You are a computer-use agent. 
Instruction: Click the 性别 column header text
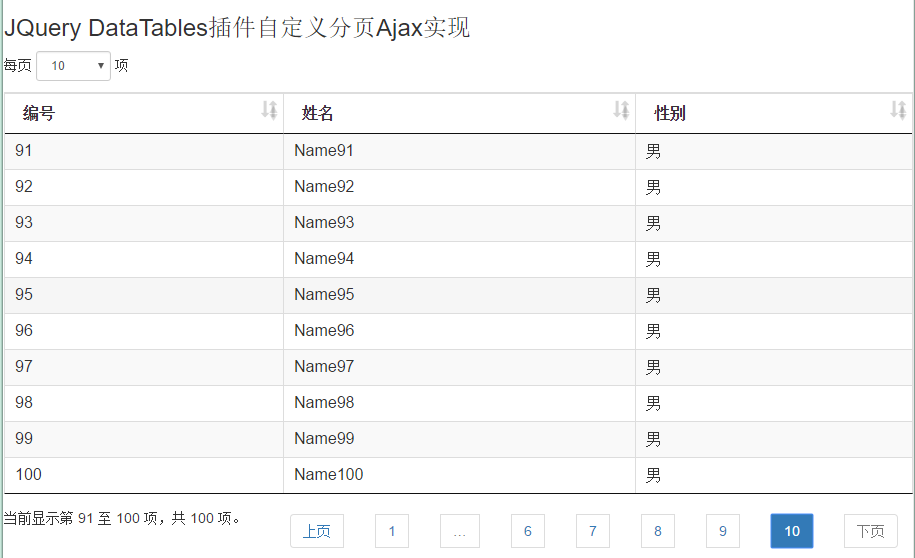[x=670, y=114]
